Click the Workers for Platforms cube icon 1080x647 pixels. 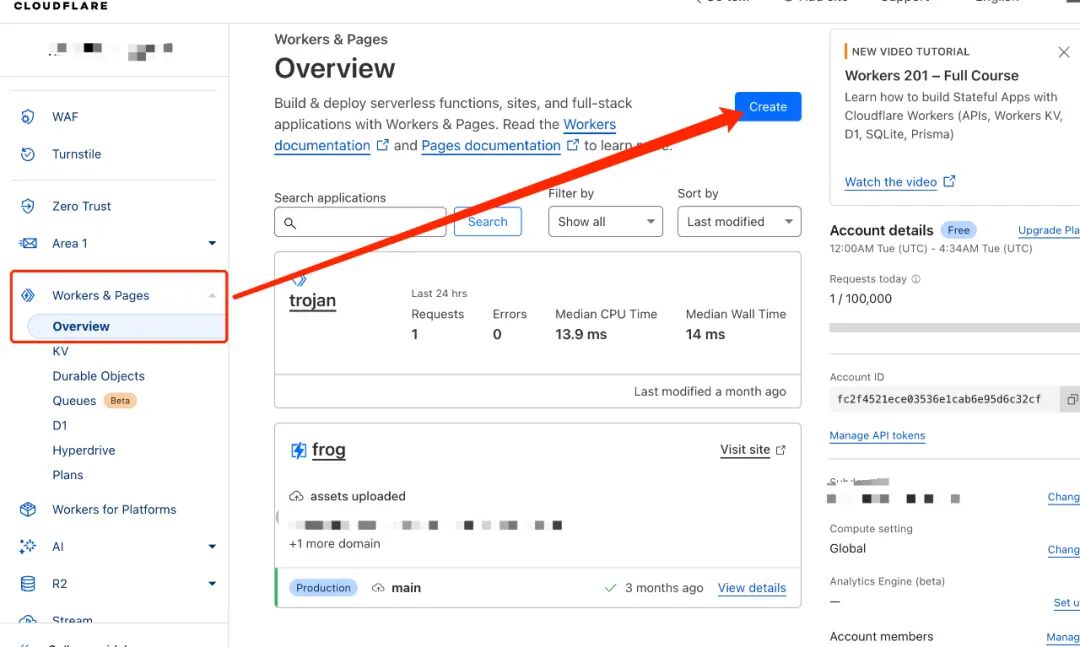pos(28,509)
